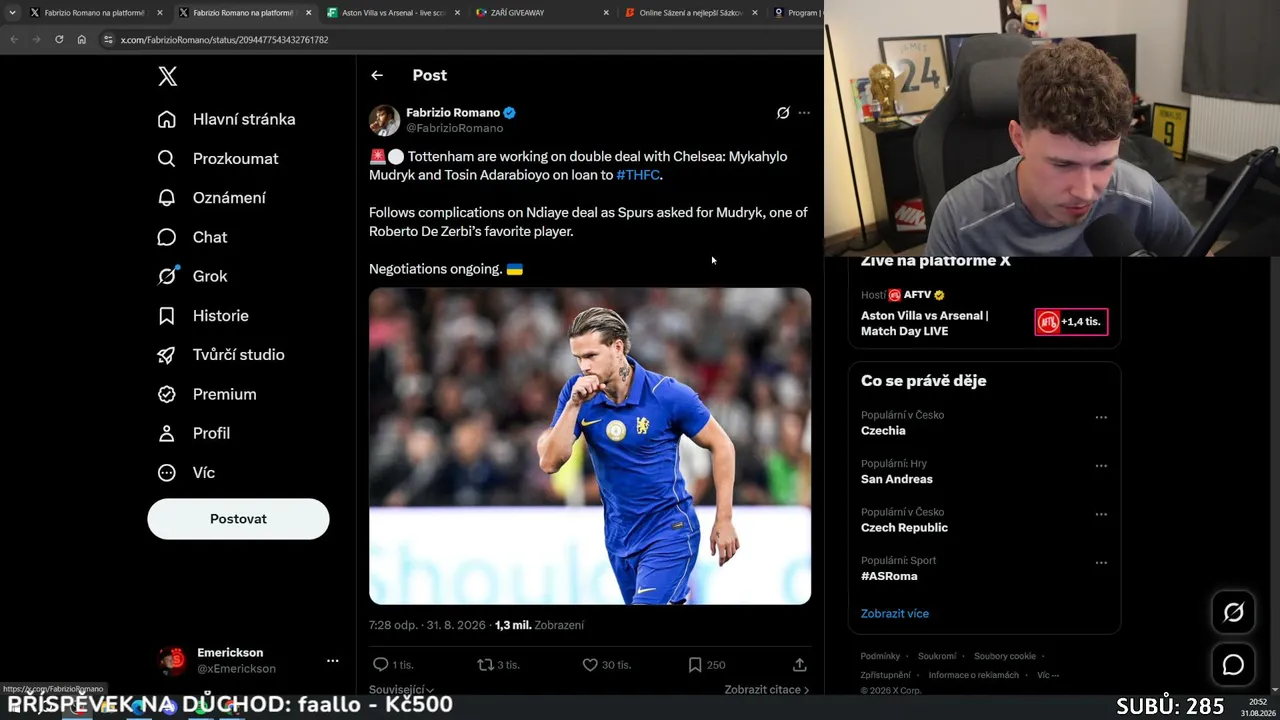This screenshot has height=720, width=1280.
Task: Click the site information icon in address bar
Action: coord(109,40)
